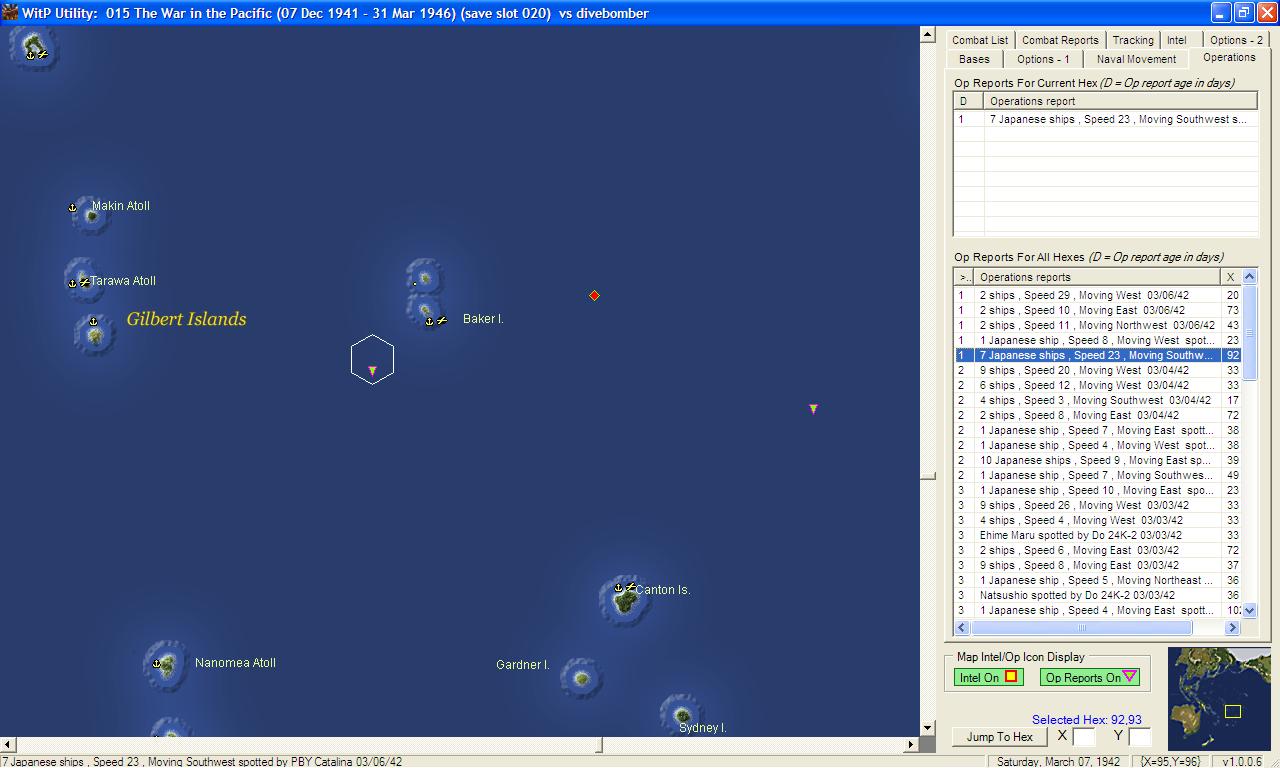This screenshot has width=1280, height=768.
Task: Click the All Hexes list scroll-down arrow
Action: tap(1250, 612)
